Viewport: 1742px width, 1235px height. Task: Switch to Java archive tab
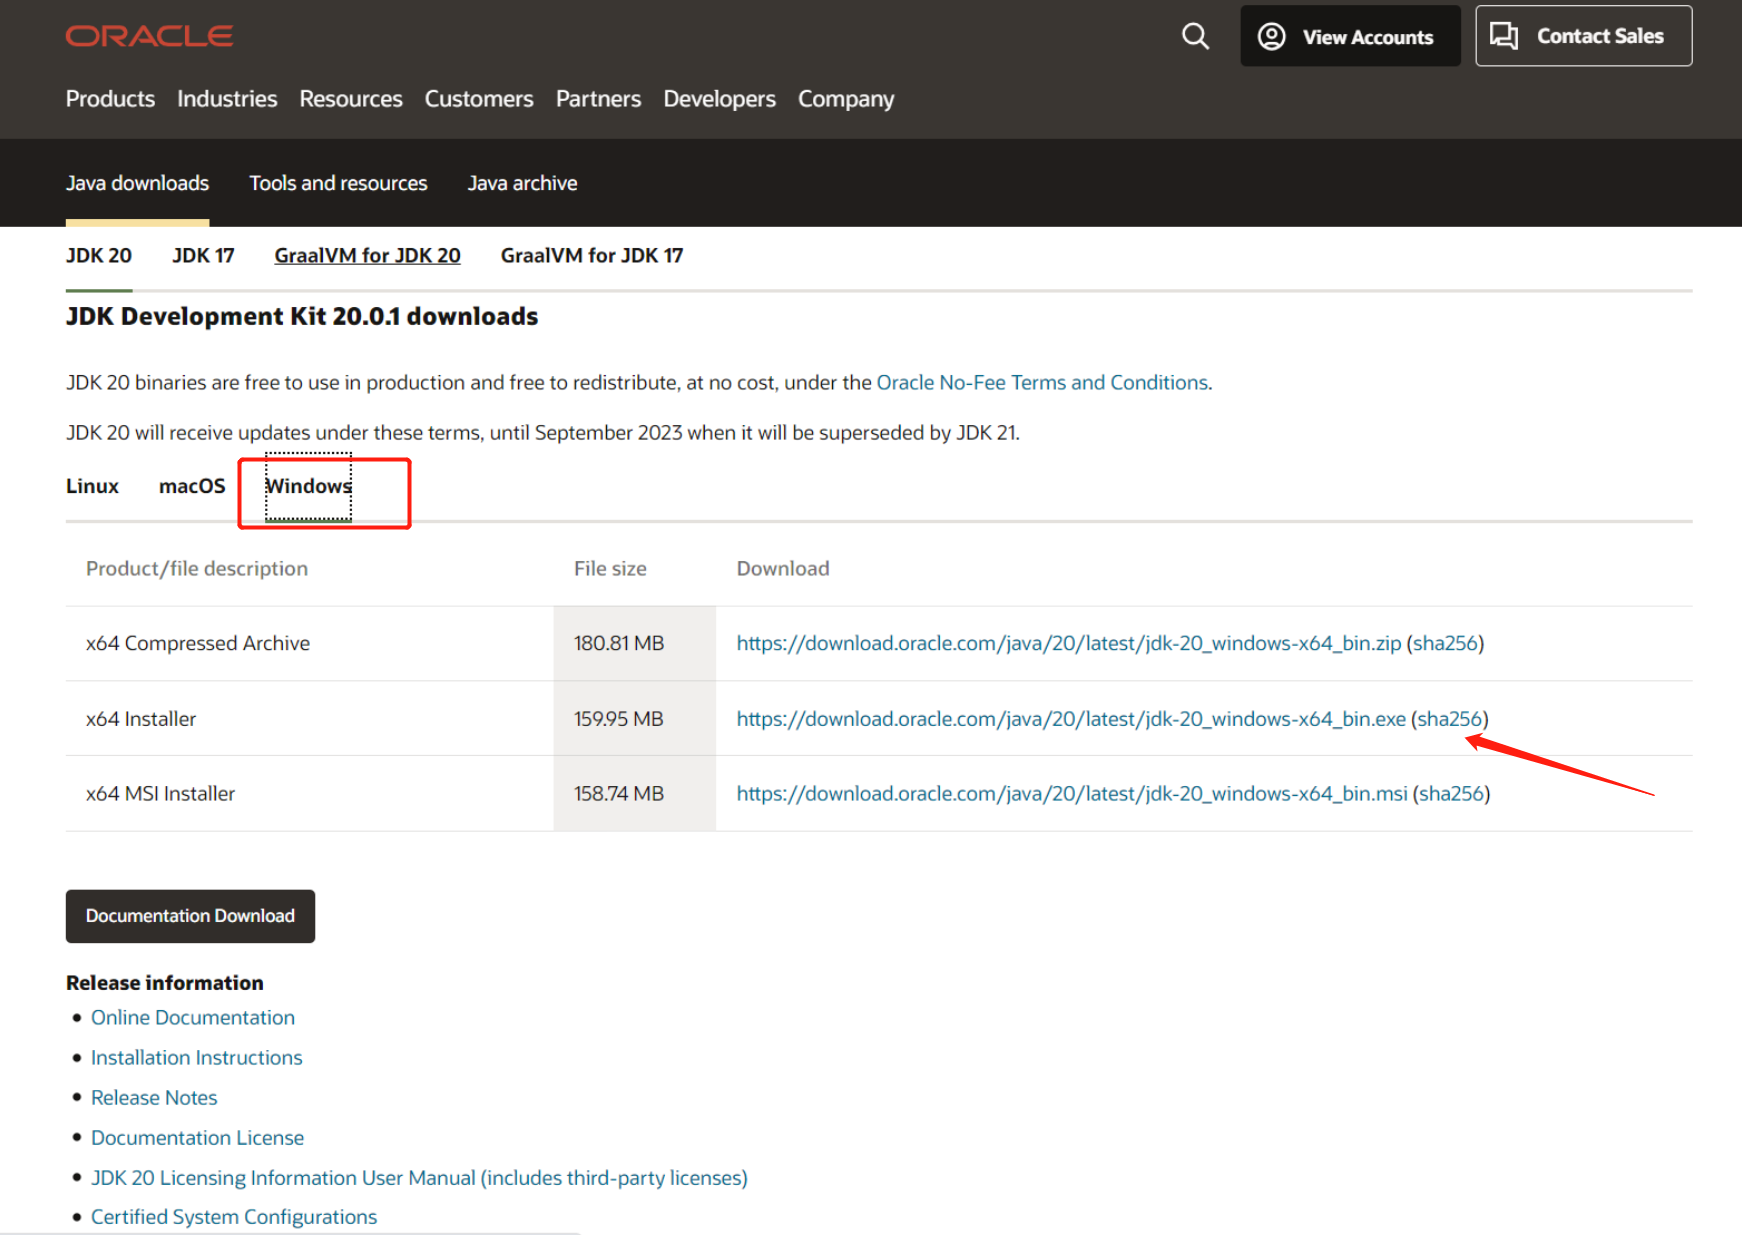pyautogui.click(x=522, y=183)
